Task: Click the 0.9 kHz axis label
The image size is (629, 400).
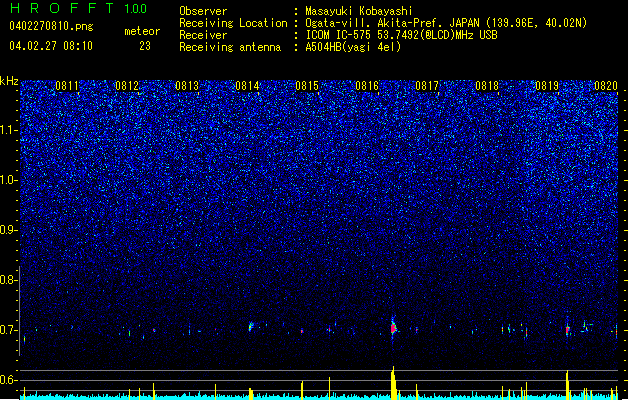Action: tap(9, 230)
